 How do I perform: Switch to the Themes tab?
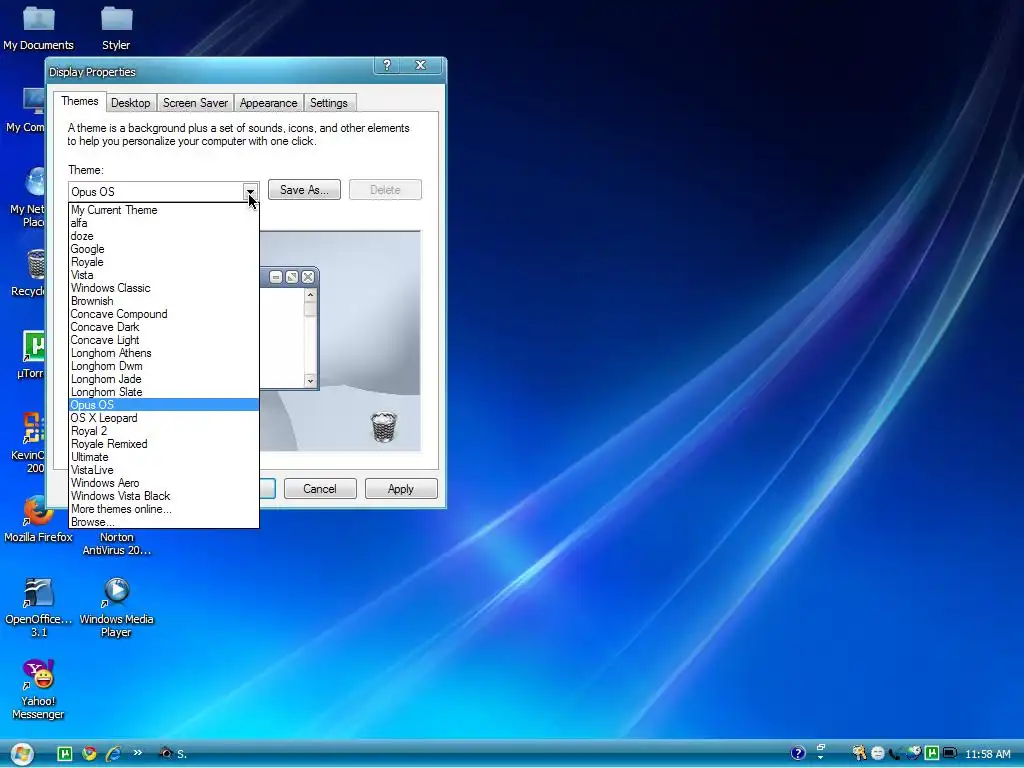click(x=80, y=101)
